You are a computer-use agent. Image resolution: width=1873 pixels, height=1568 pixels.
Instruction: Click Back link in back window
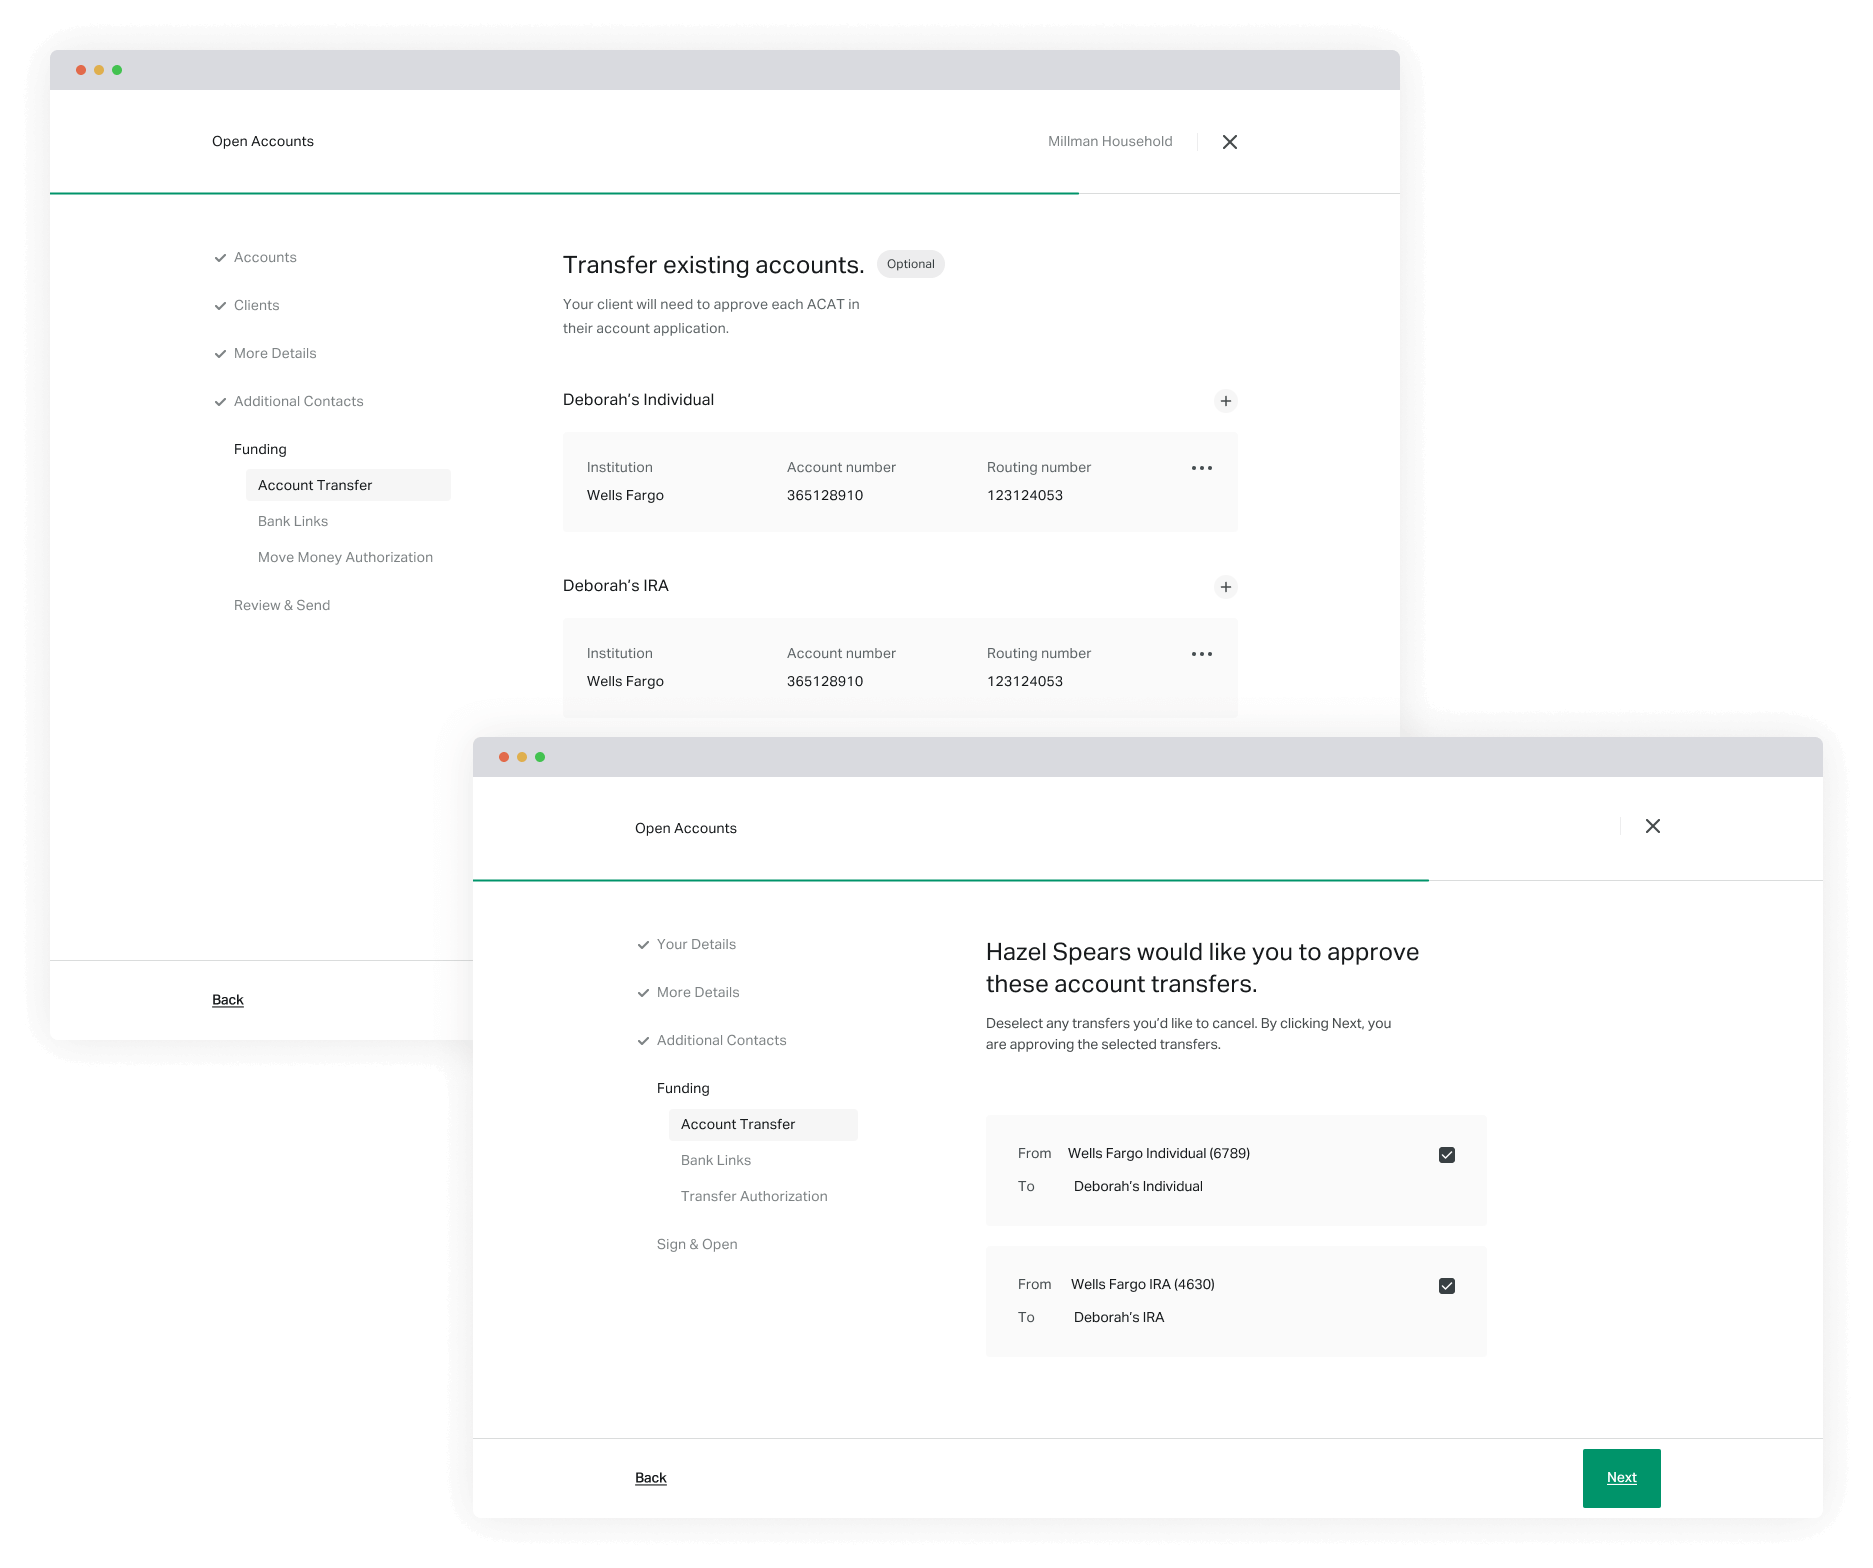[x=228, y=1000]
